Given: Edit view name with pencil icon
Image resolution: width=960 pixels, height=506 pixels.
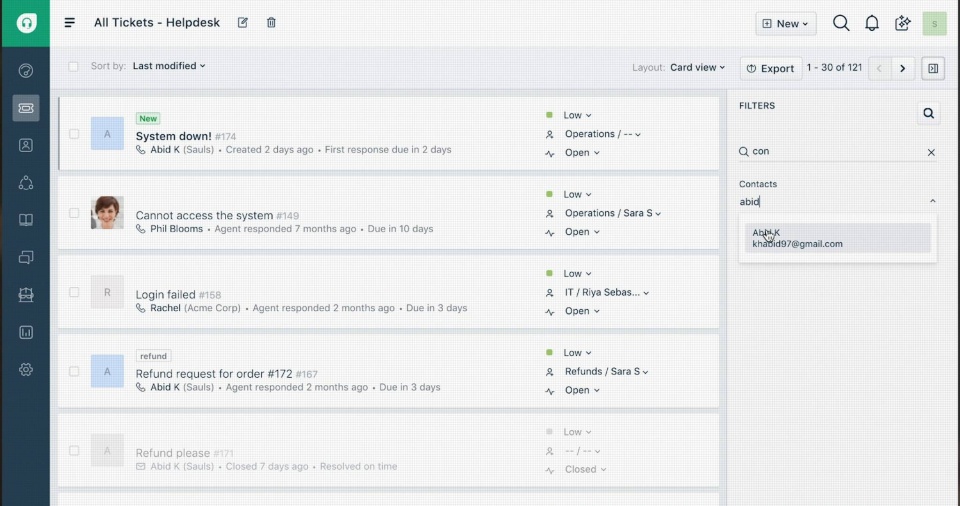Looking at the screenshot, I should click(x=243, y=23).
